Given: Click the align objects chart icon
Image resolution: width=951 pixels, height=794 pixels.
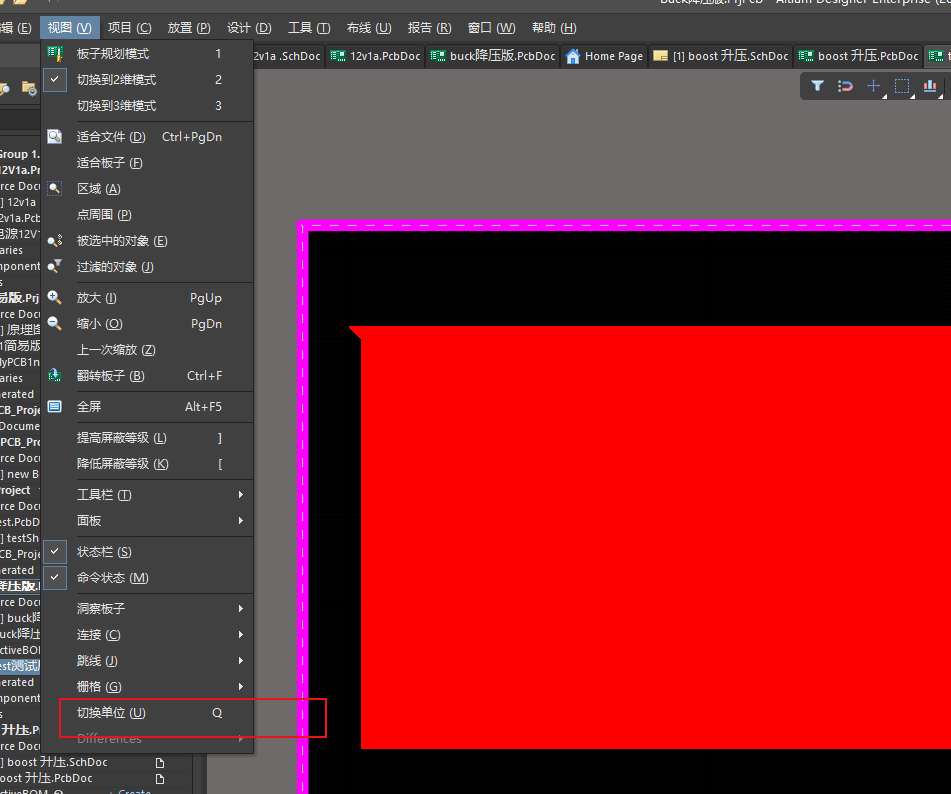Looking at the screenshot, I should coord(930,86).
